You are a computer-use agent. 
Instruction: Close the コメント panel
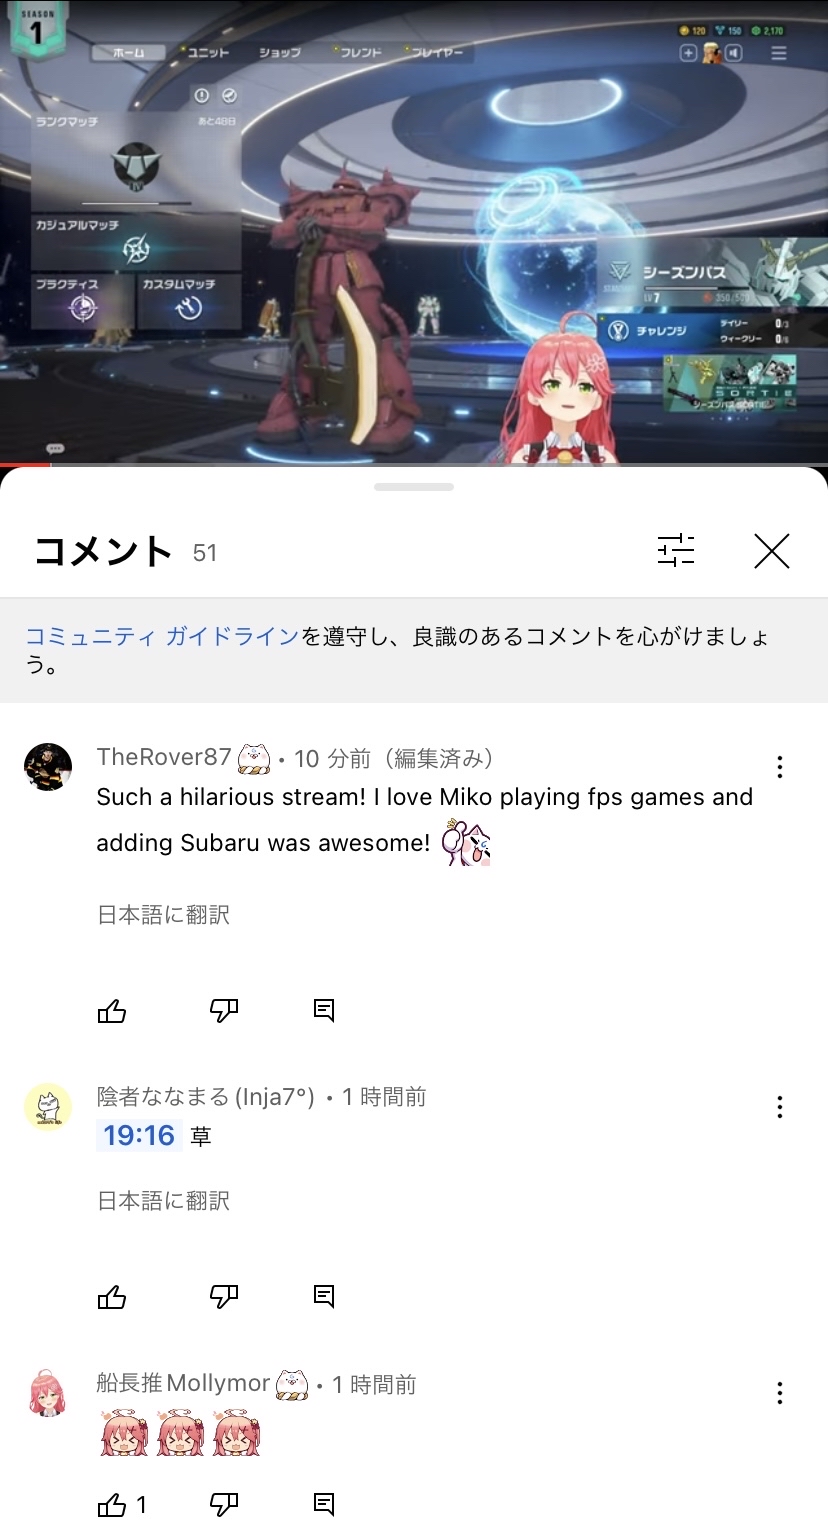(772, 551)
